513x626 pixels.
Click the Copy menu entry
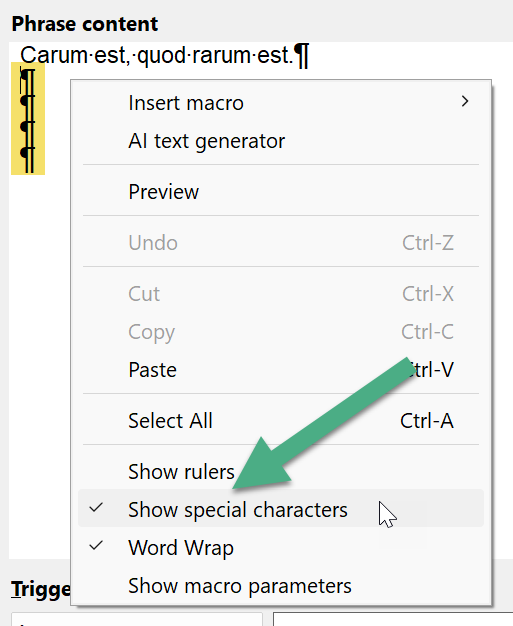click(281, 332)
